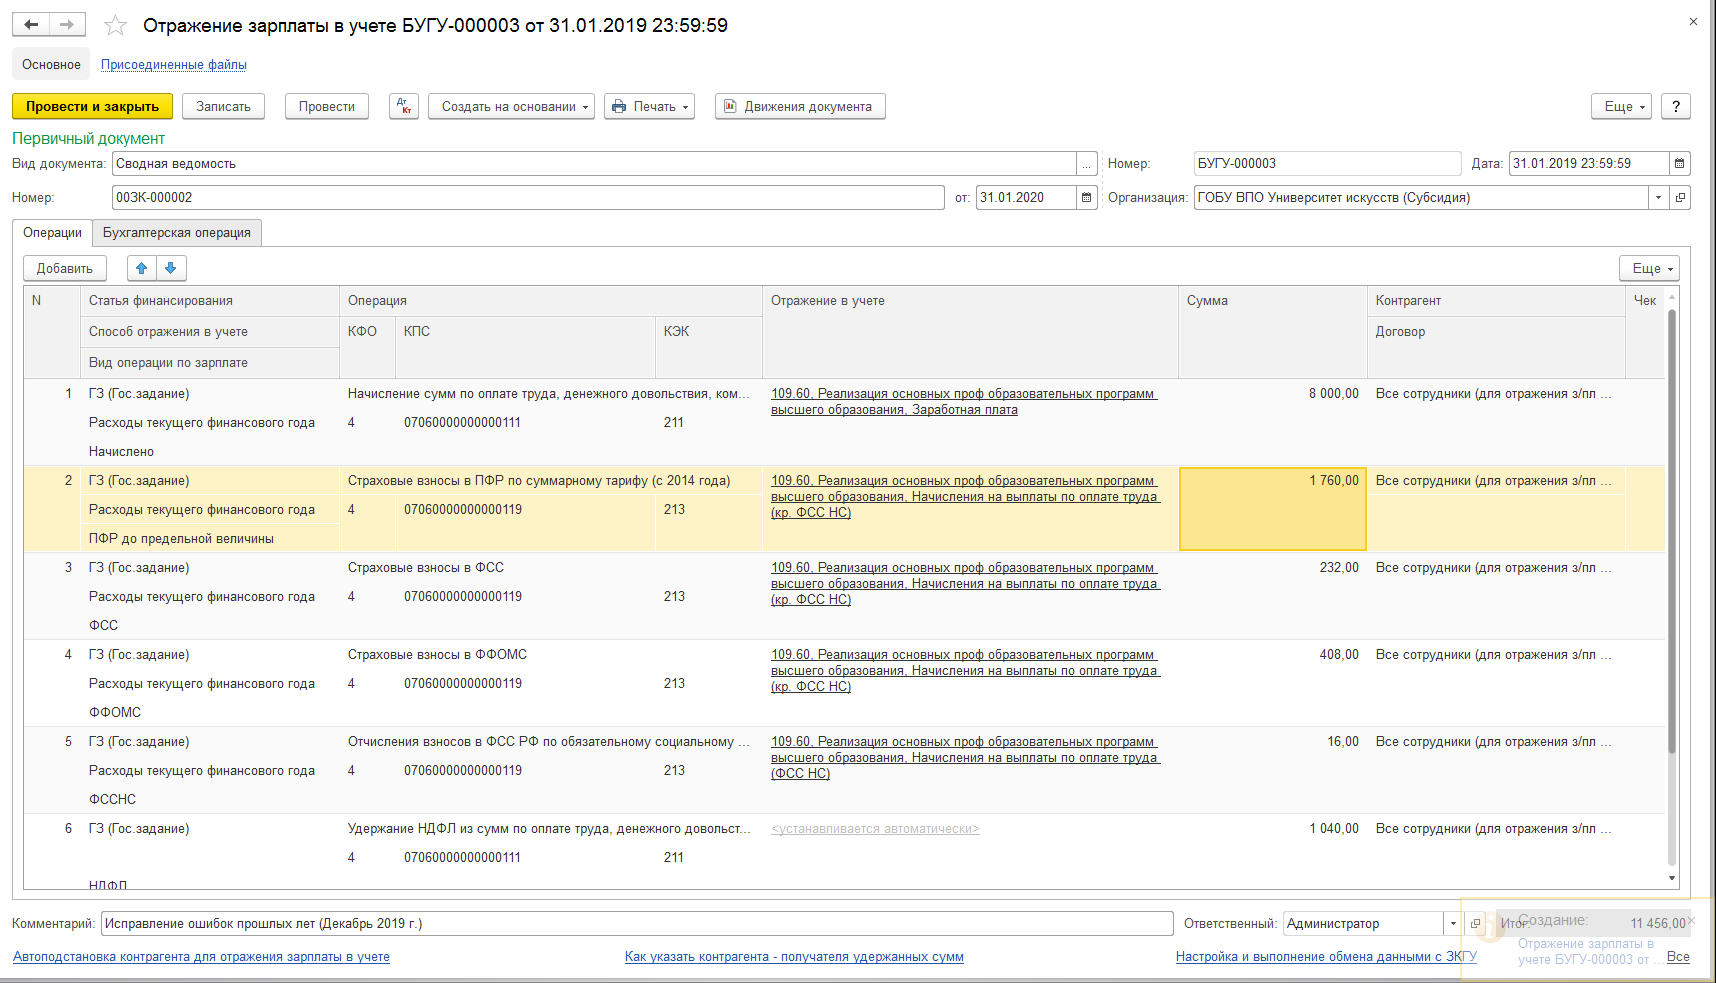Open the Печать dropdown menu
The image size is (1716, 983).
650,106
